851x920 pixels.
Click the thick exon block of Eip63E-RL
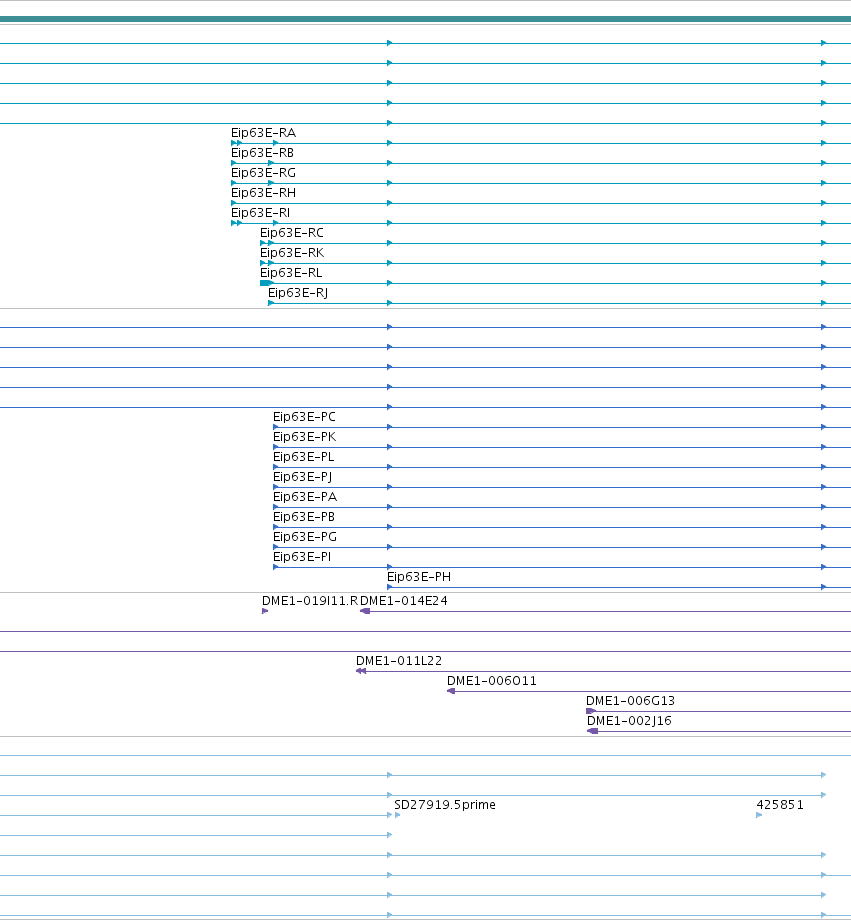[x=265, y=283]
